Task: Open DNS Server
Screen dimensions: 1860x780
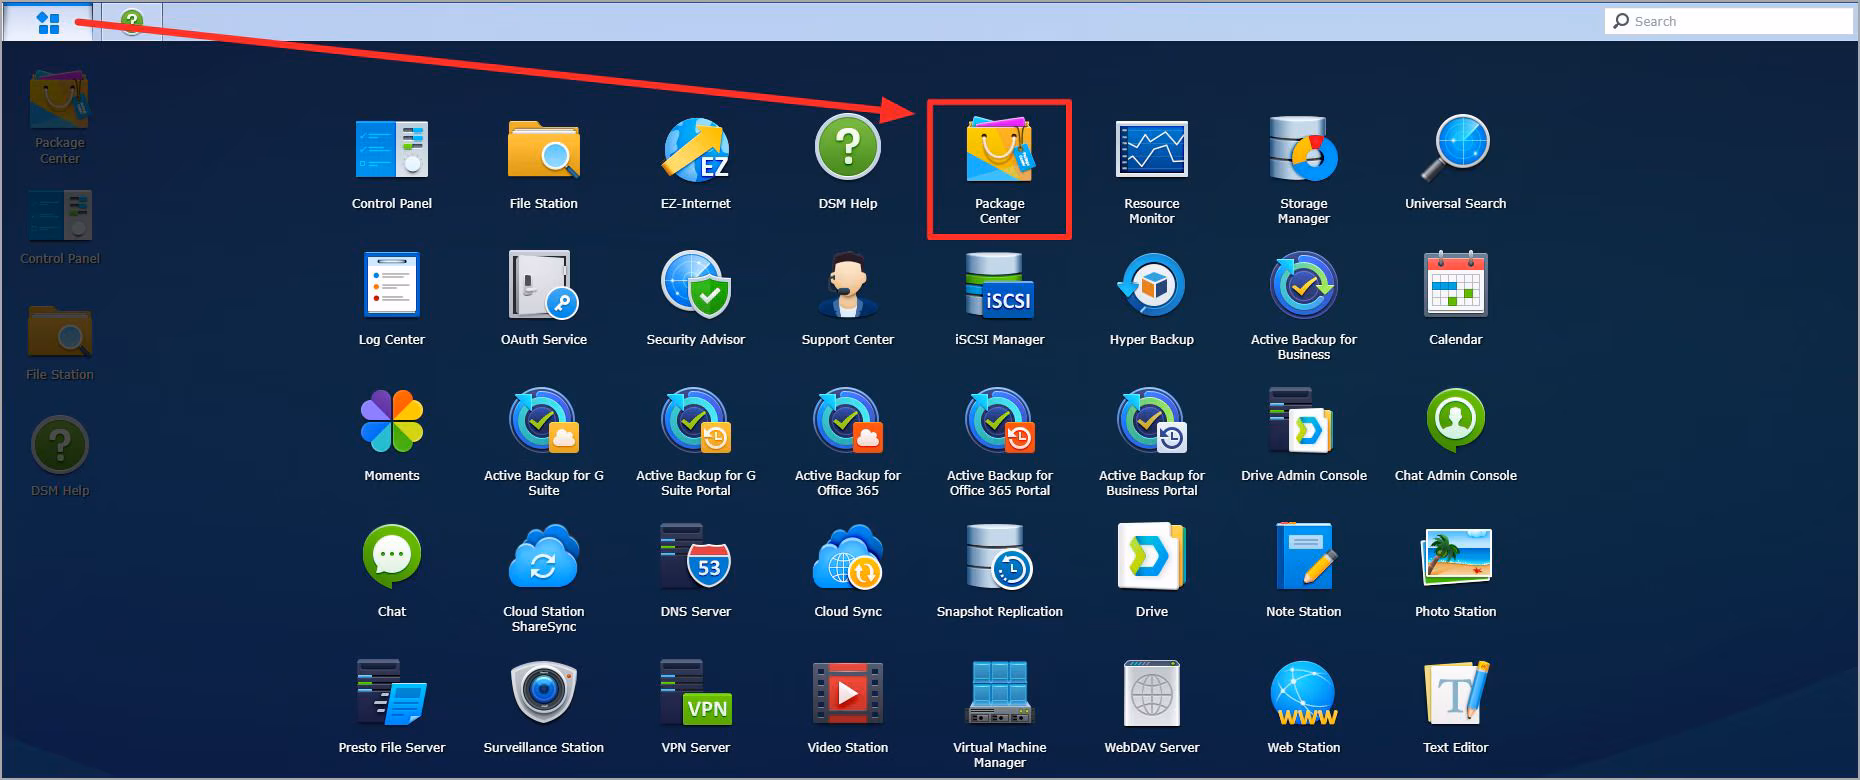Action: [x=696, y=571]
